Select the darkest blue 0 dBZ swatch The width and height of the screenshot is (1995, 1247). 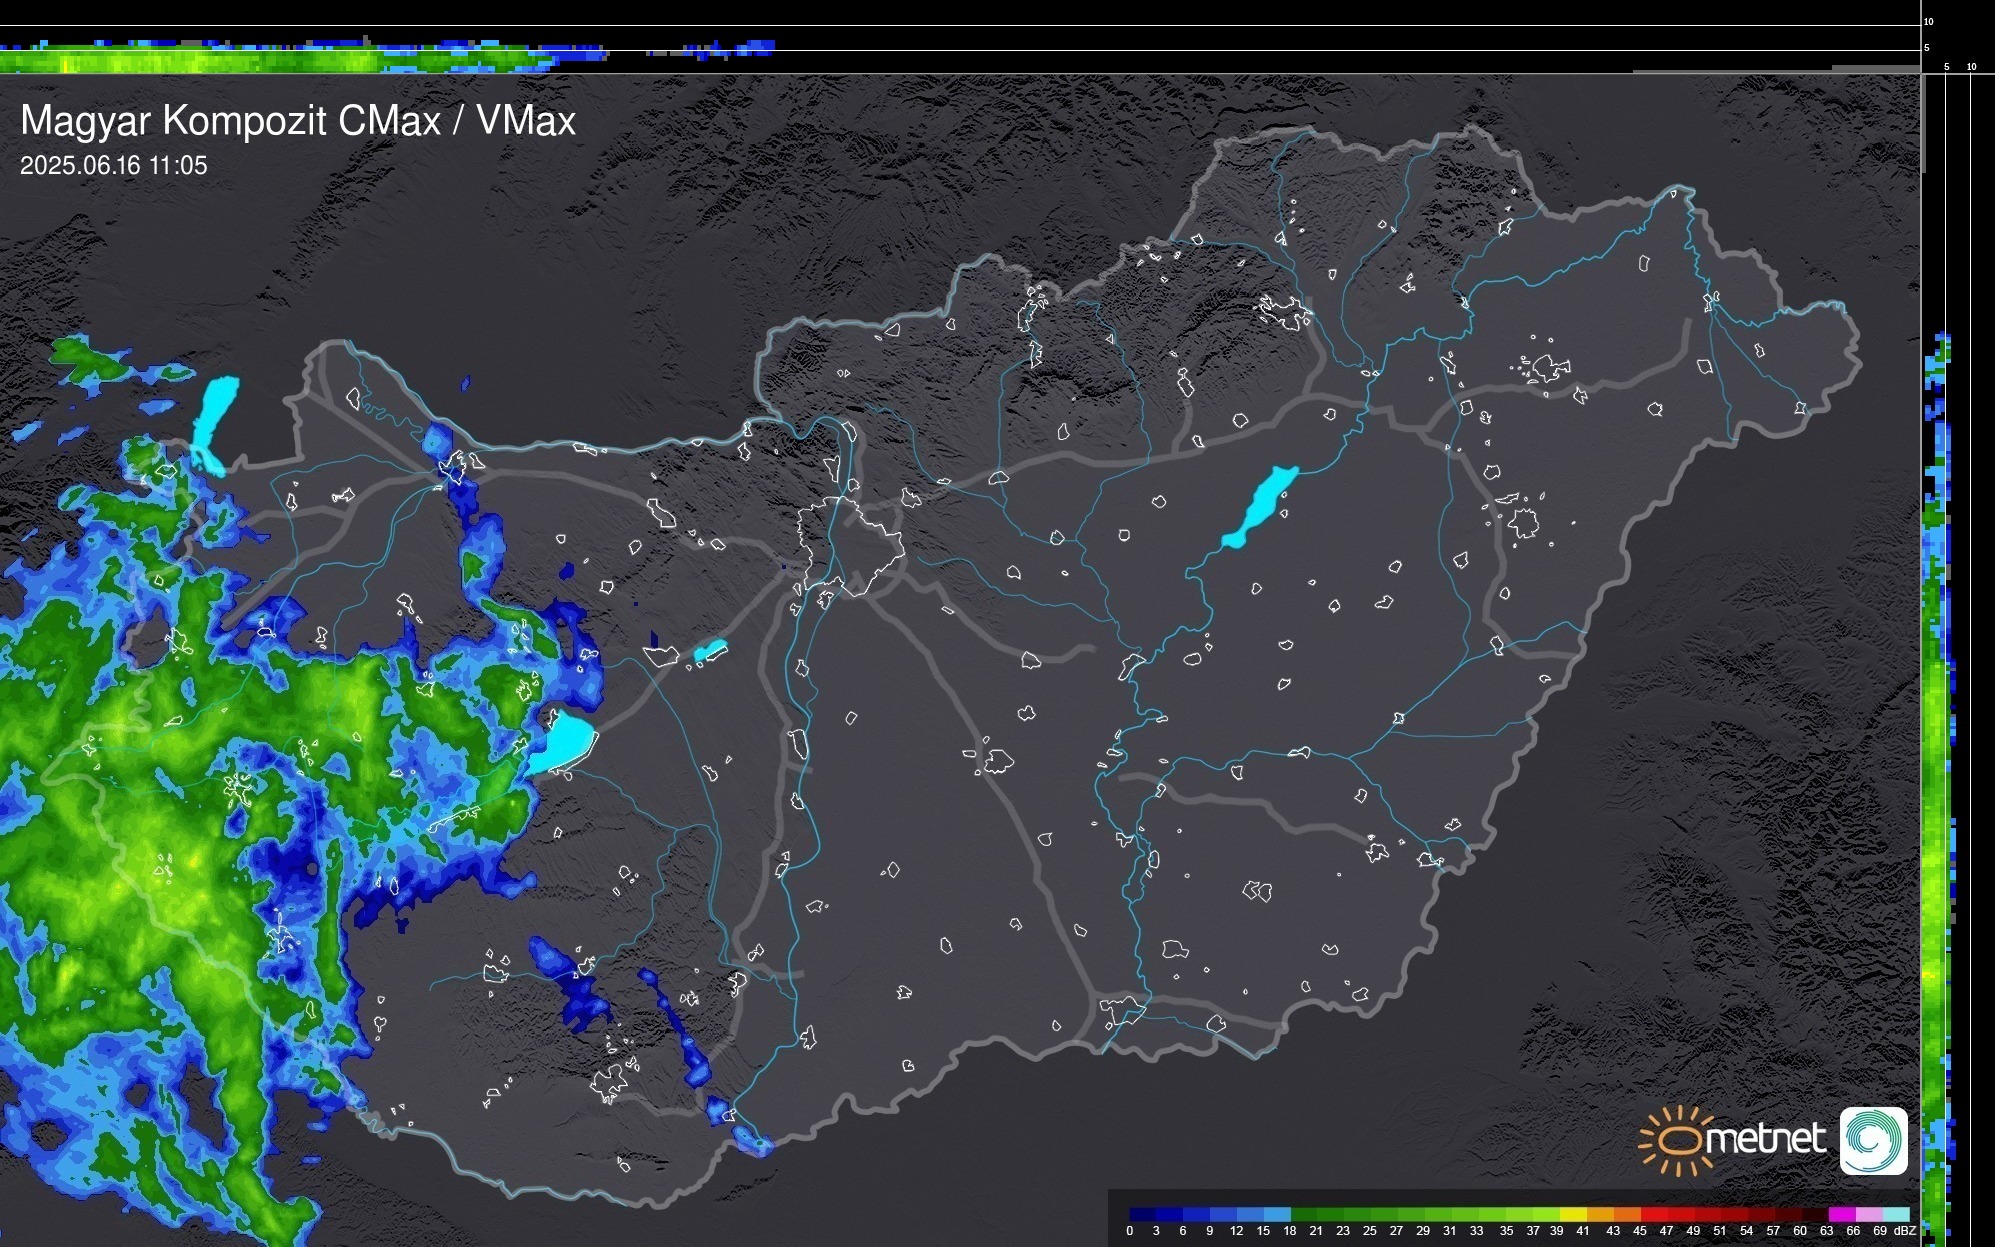(x=1143, y=1214)
